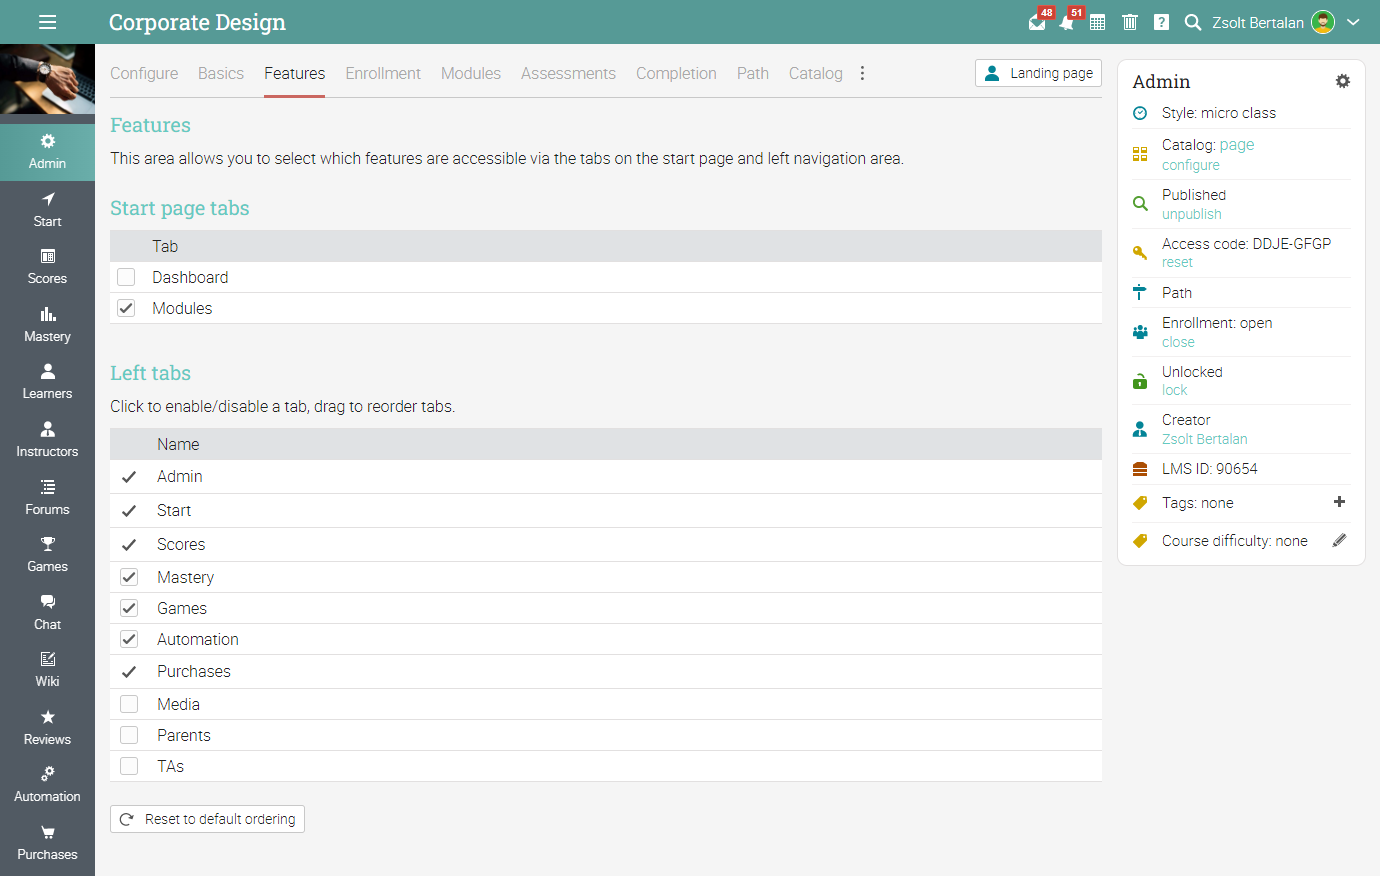1380x876 pixels.
Task: Open Mastery in left sidebar
Action: (47, 325)
